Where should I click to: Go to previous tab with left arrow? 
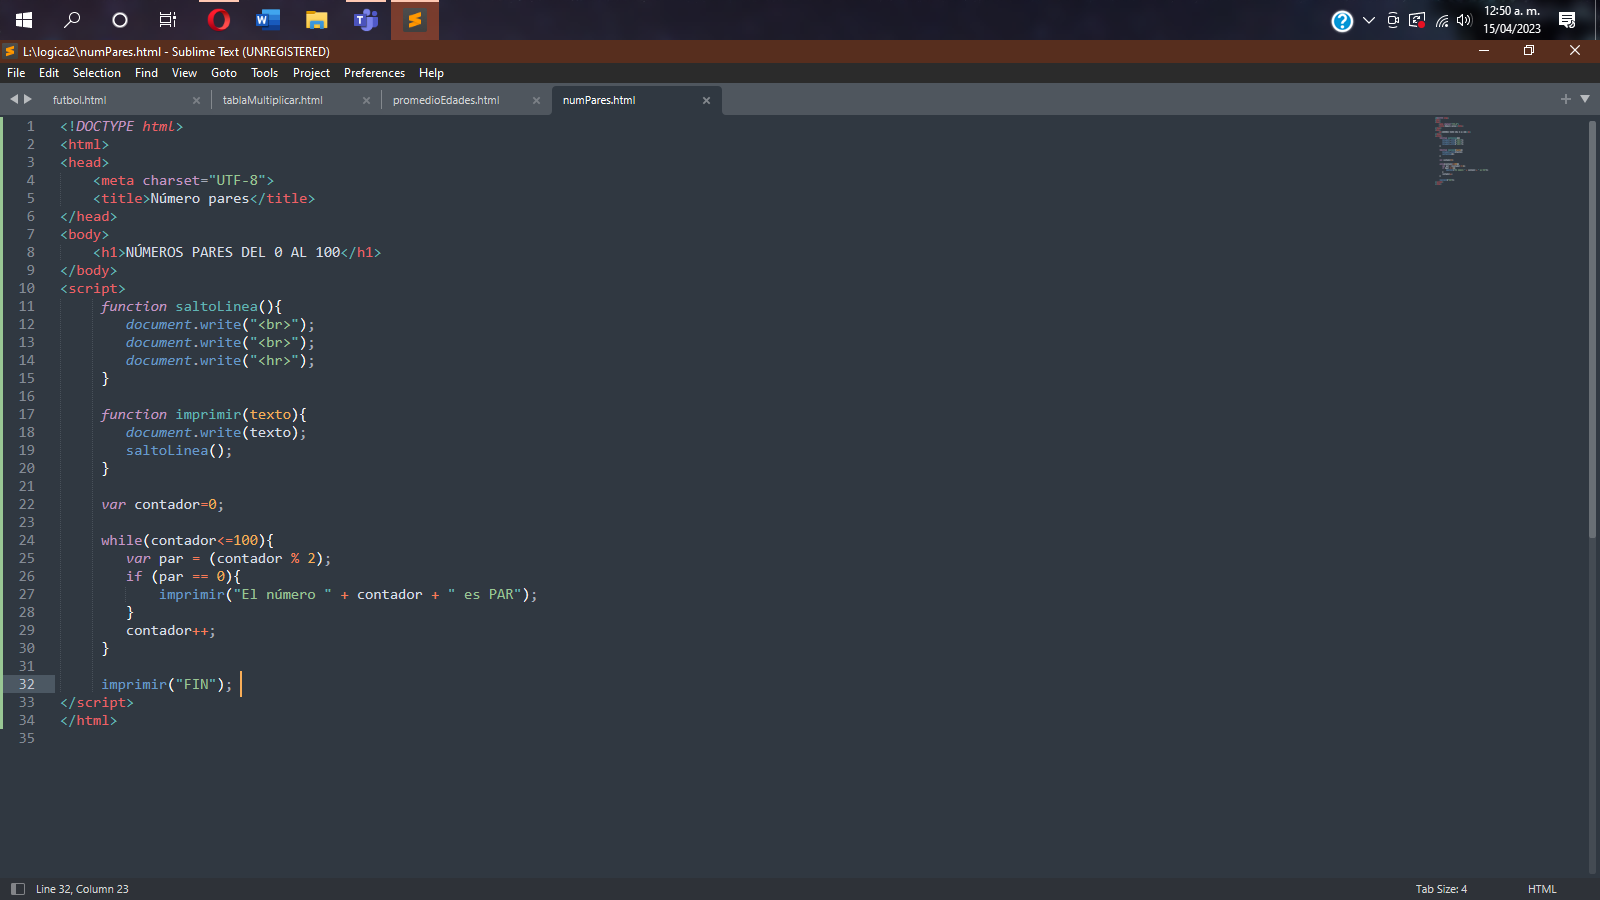pos(14,99)
